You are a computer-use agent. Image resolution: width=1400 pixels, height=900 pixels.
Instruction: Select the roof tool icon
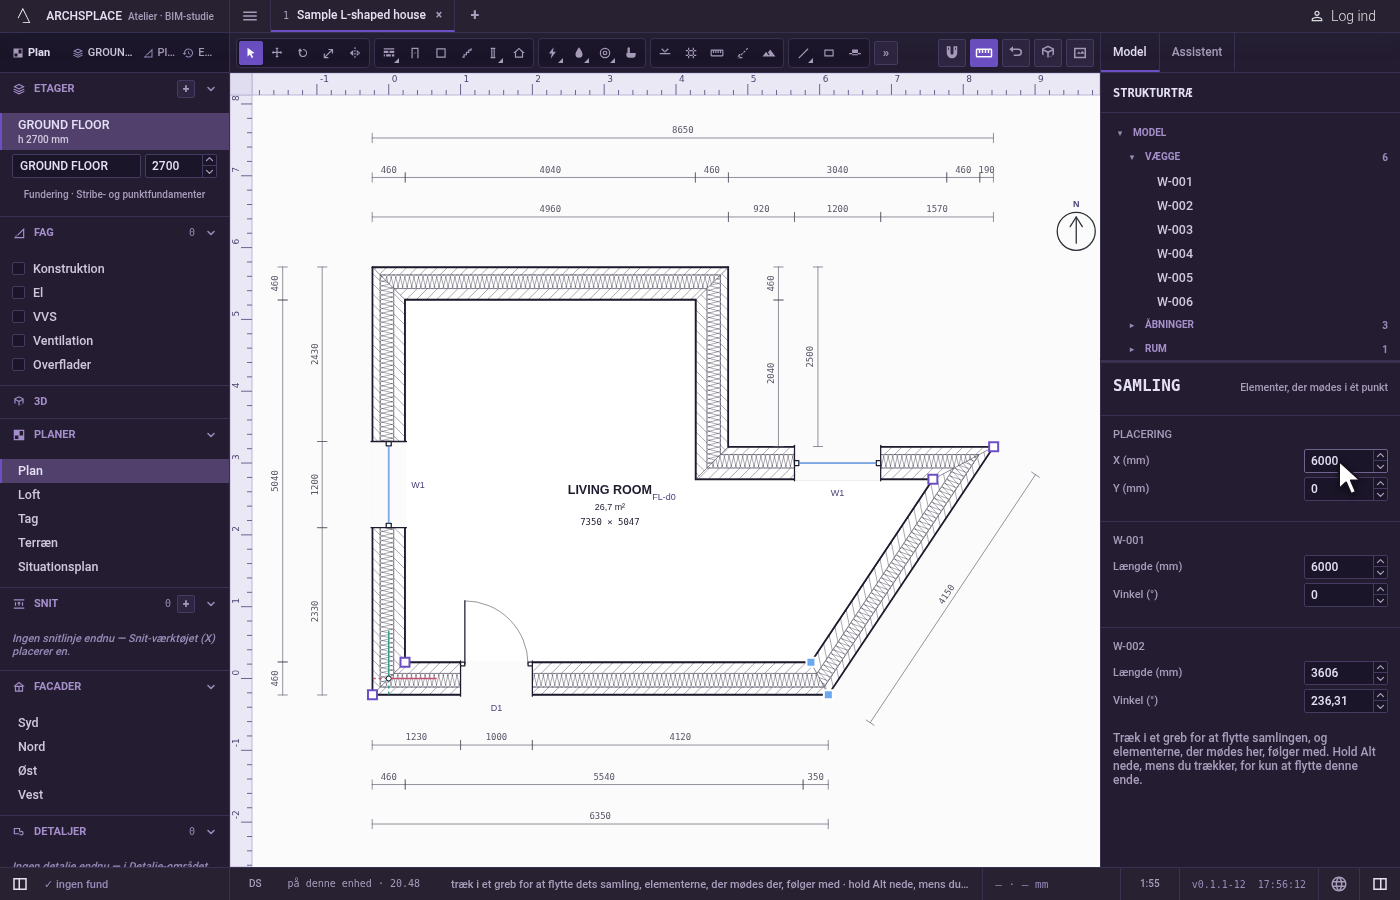(x=519, y=53)
